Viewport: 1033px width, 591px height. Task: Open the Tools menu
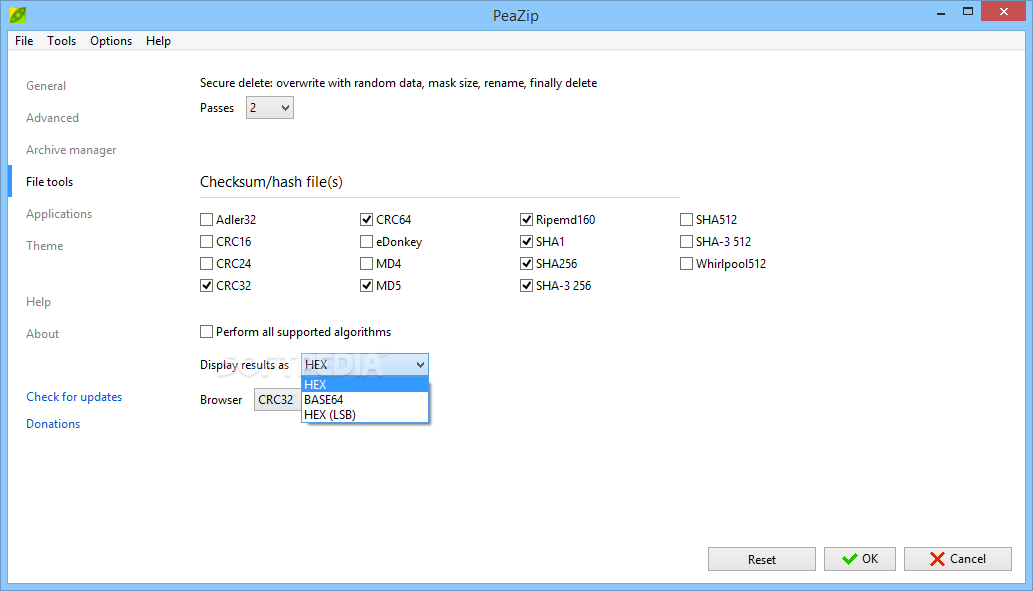[x=61, y=41]
